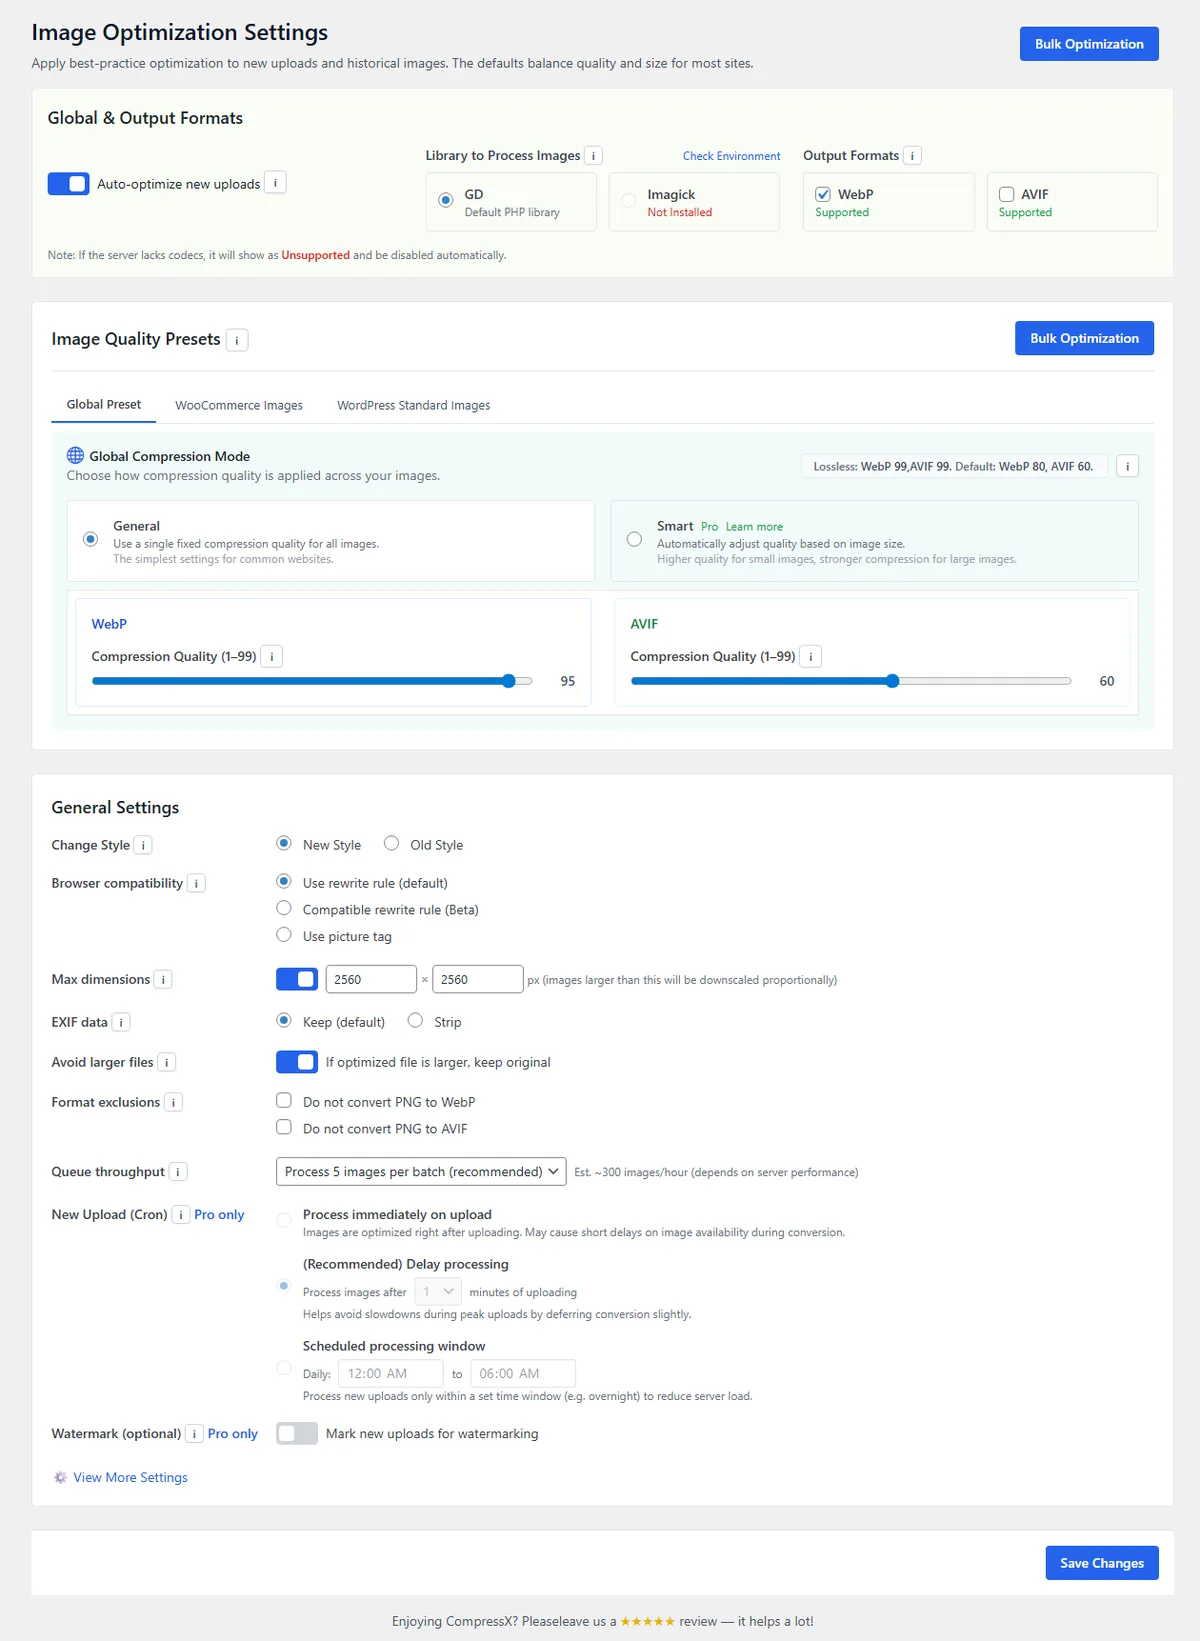Click info icon beside Watermark (optional)
Screen dimensions: 1200x1641
click(x=194, y=1434)
